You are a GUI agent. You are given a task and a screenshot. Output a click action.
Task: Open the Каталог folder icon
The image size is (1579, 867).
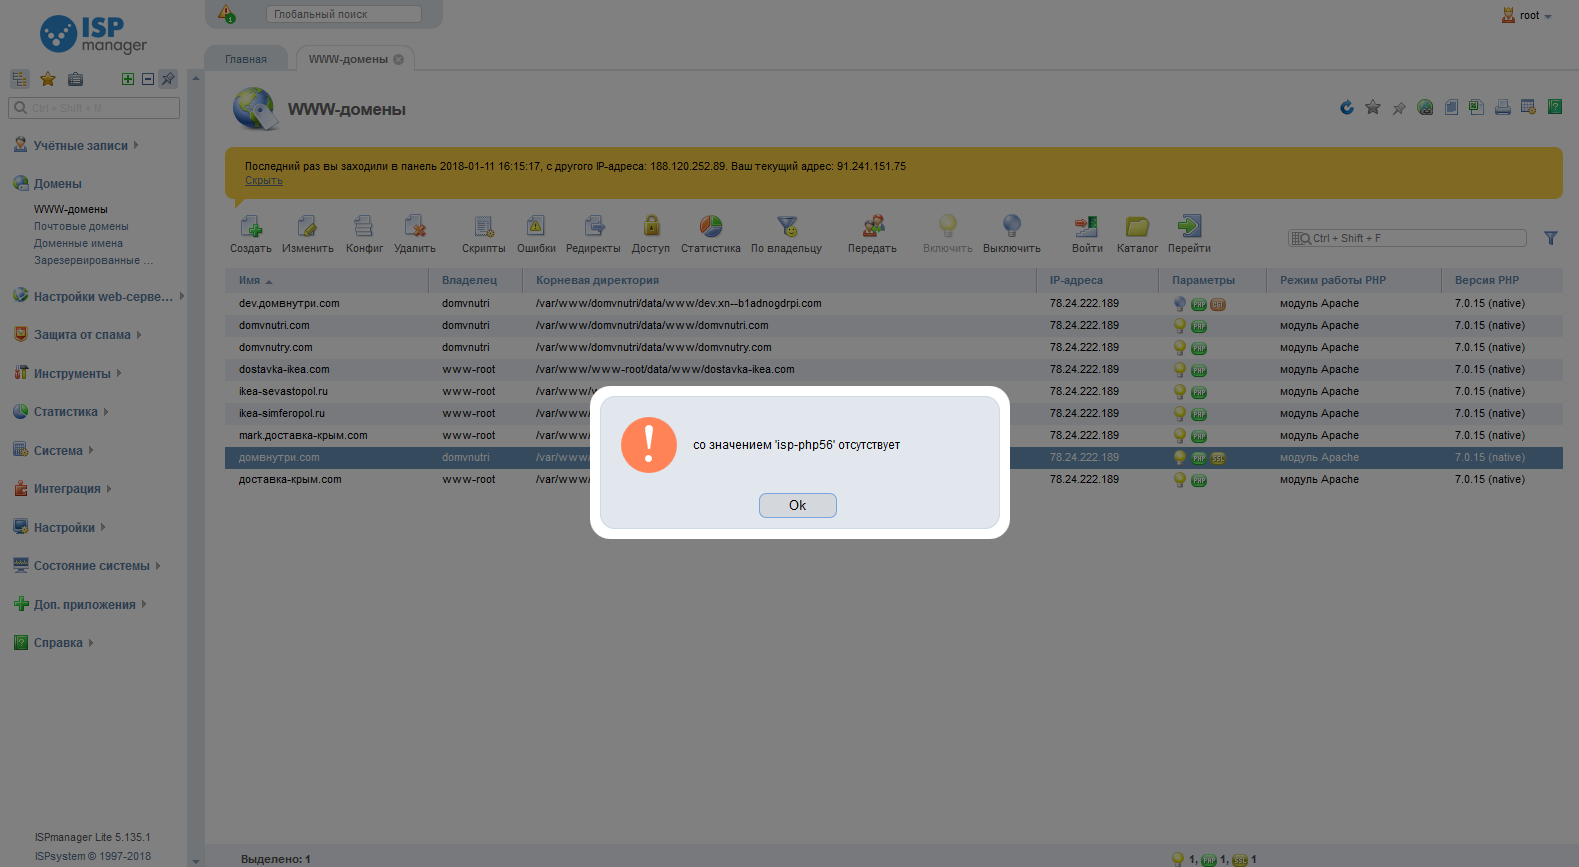[1137, 226]
